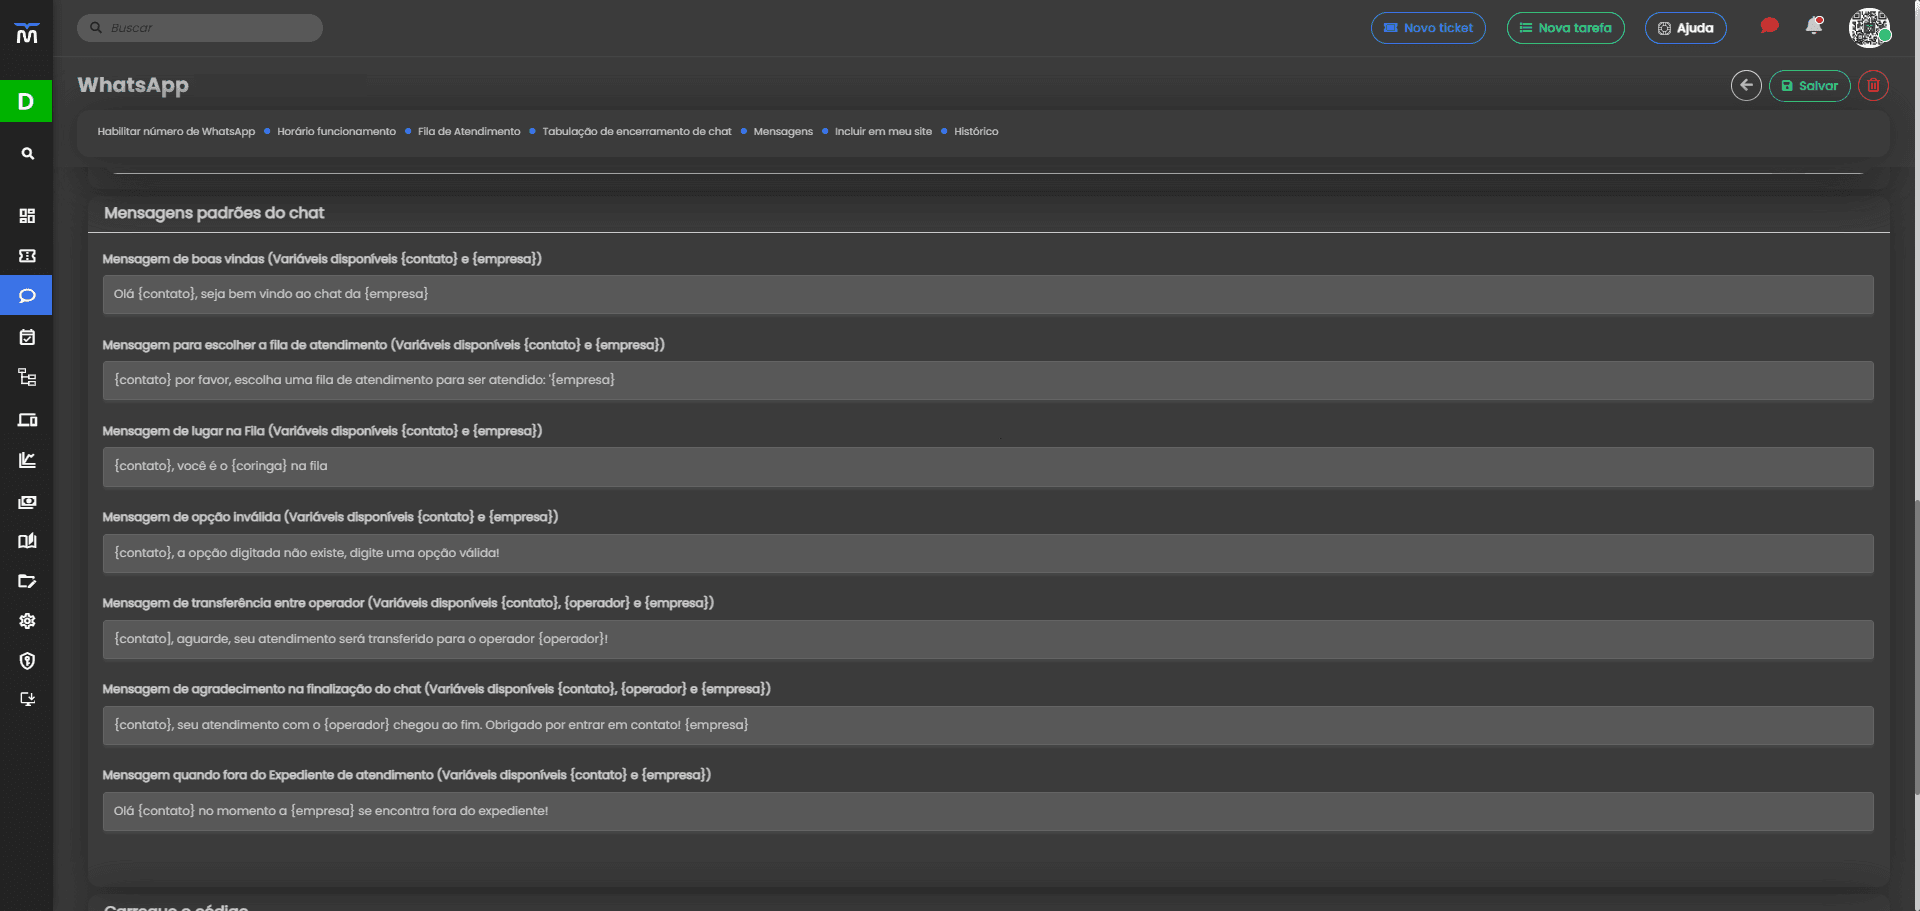This screenshot has height=911, width=1920.
Task: Open the money bill icon in sidebar
Action: point(27,502)
